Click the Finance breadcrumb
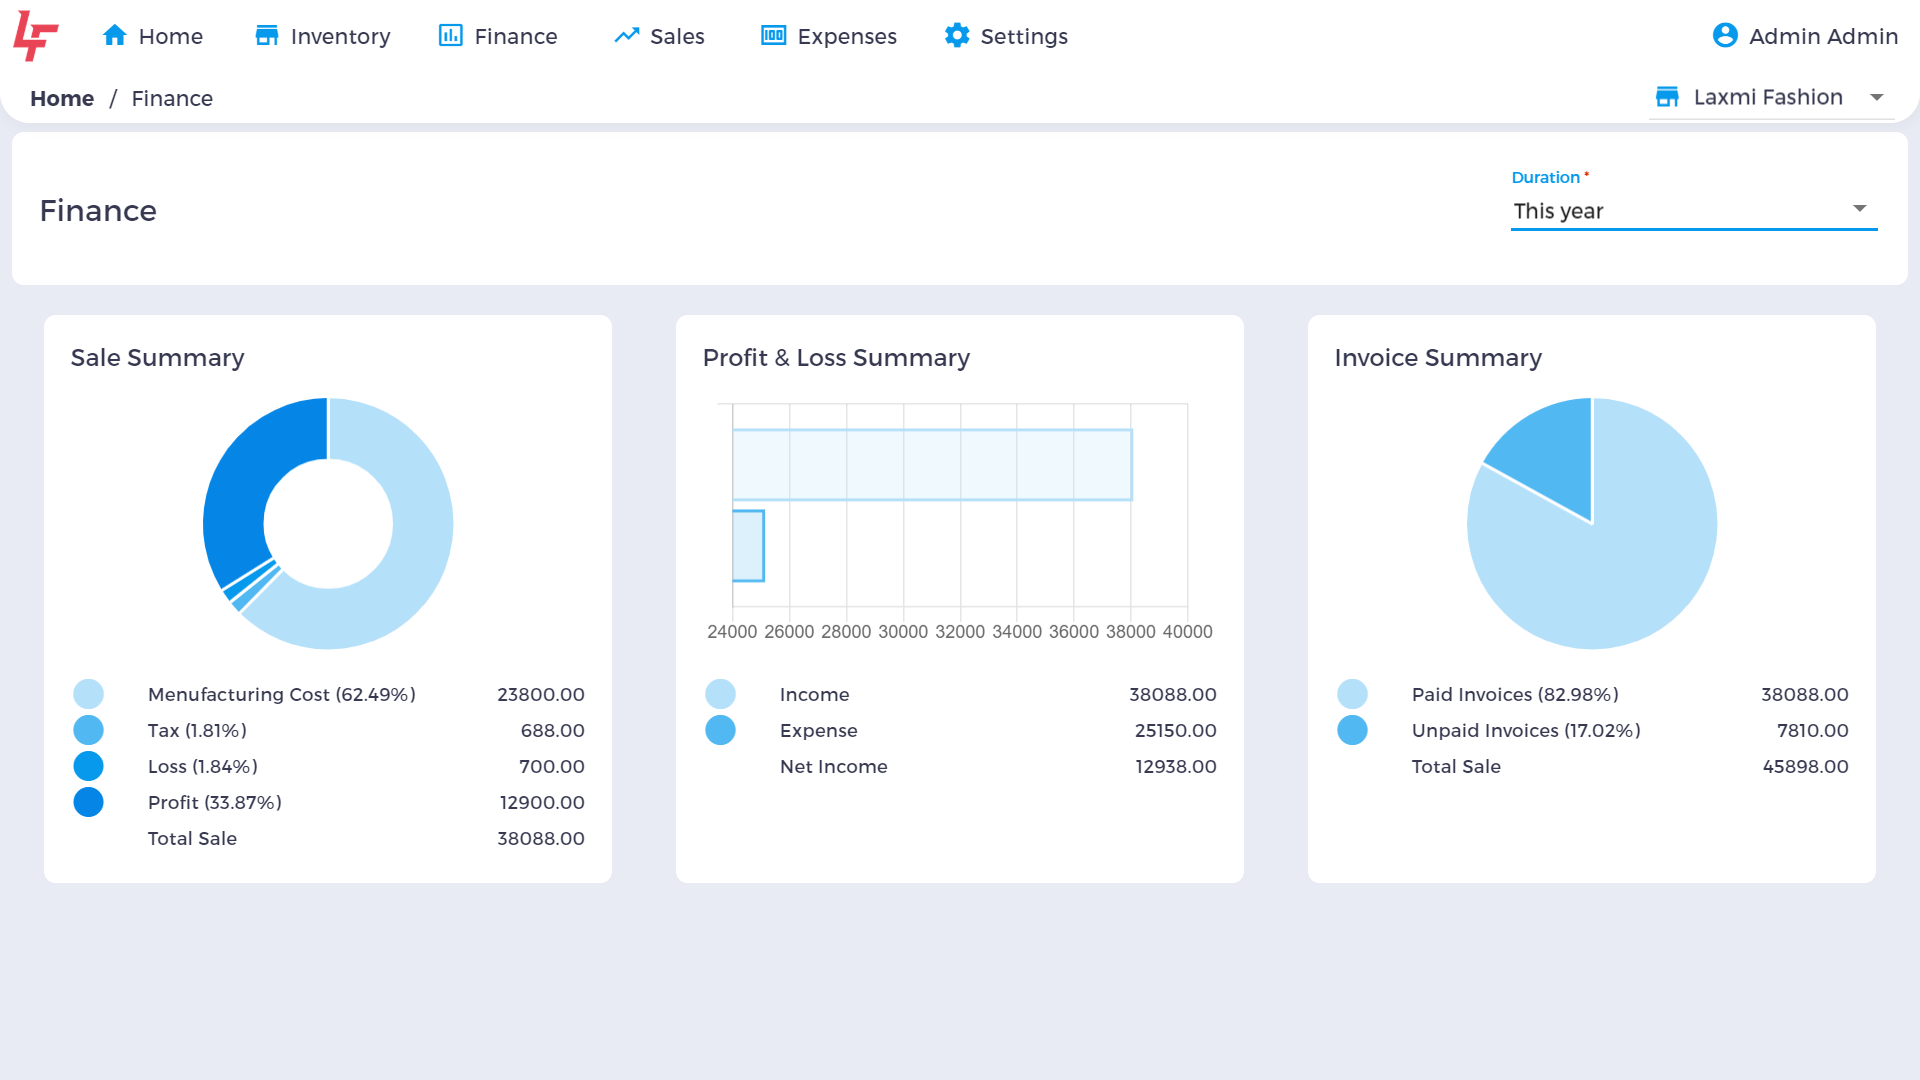Screen dimensions: 1920x1080 (172, 98)
